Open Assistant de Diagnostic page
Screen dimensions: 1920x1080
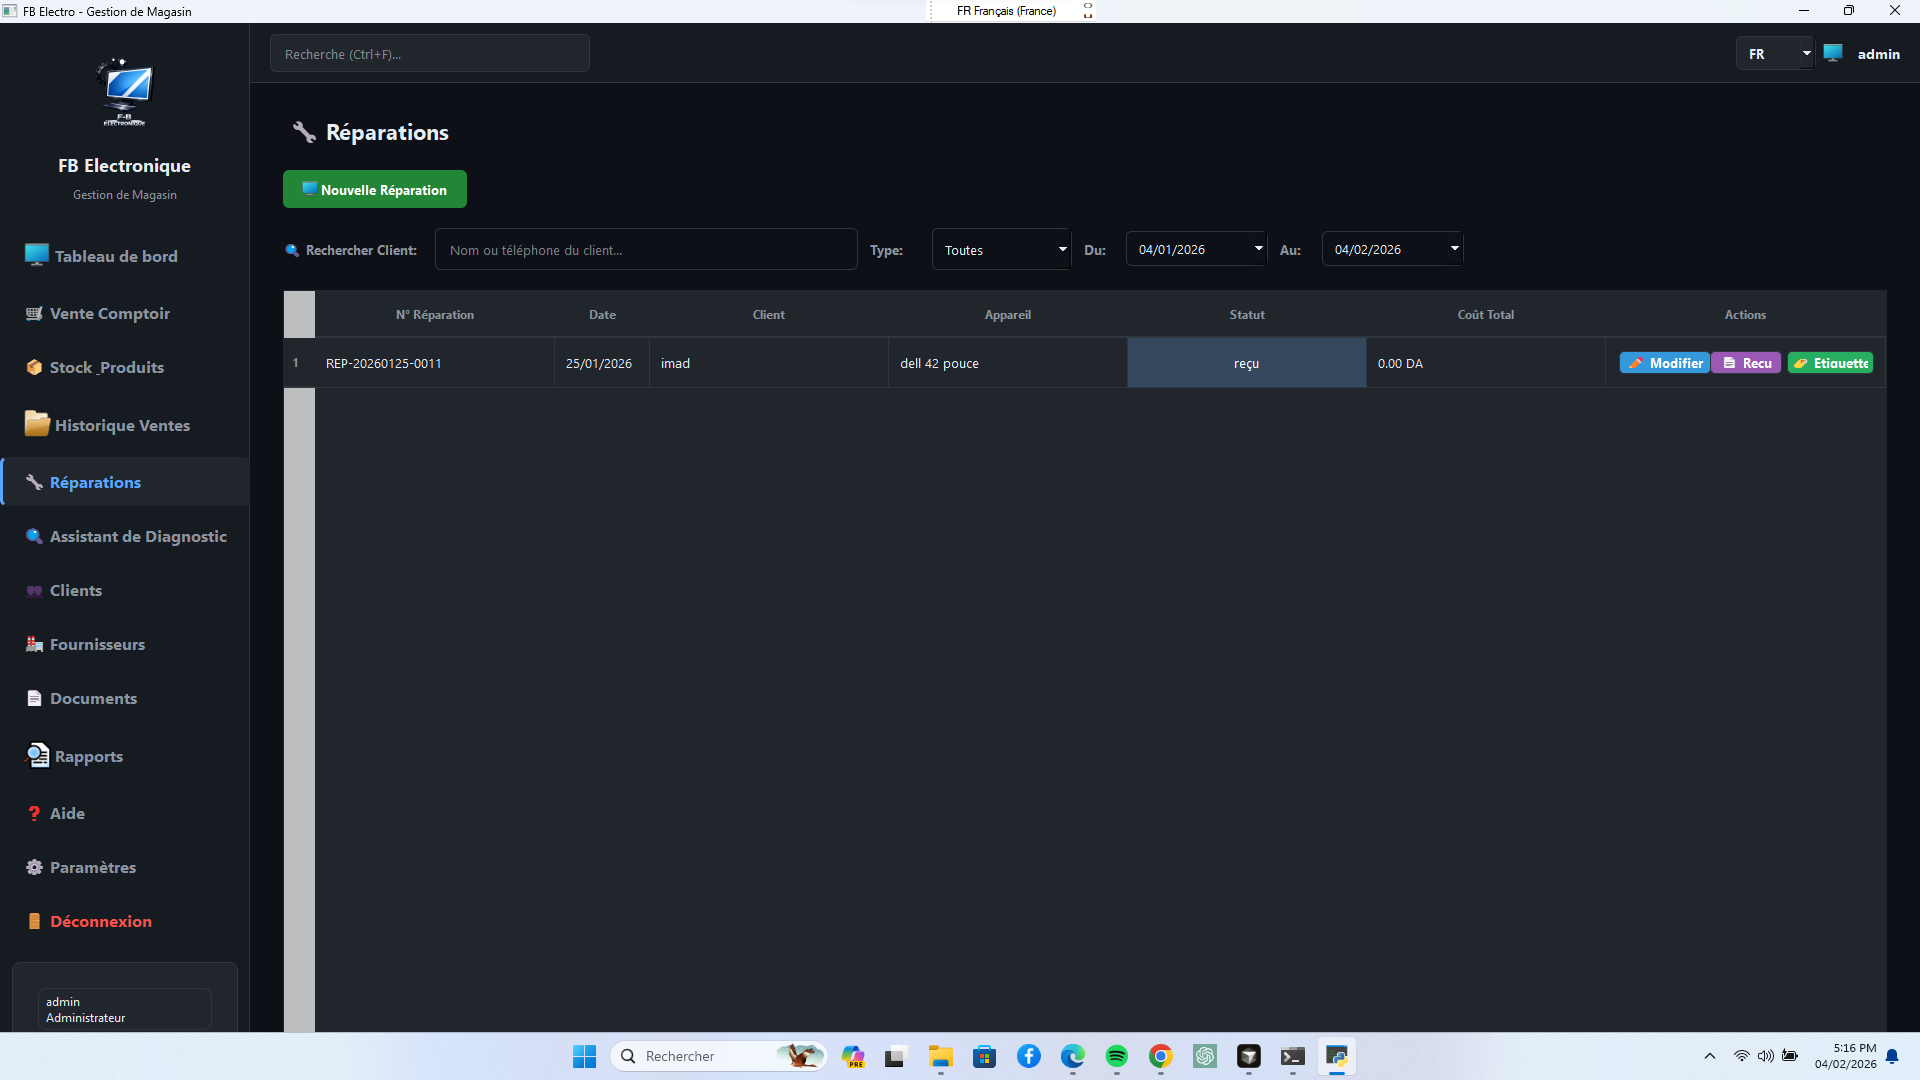[138, 536]
